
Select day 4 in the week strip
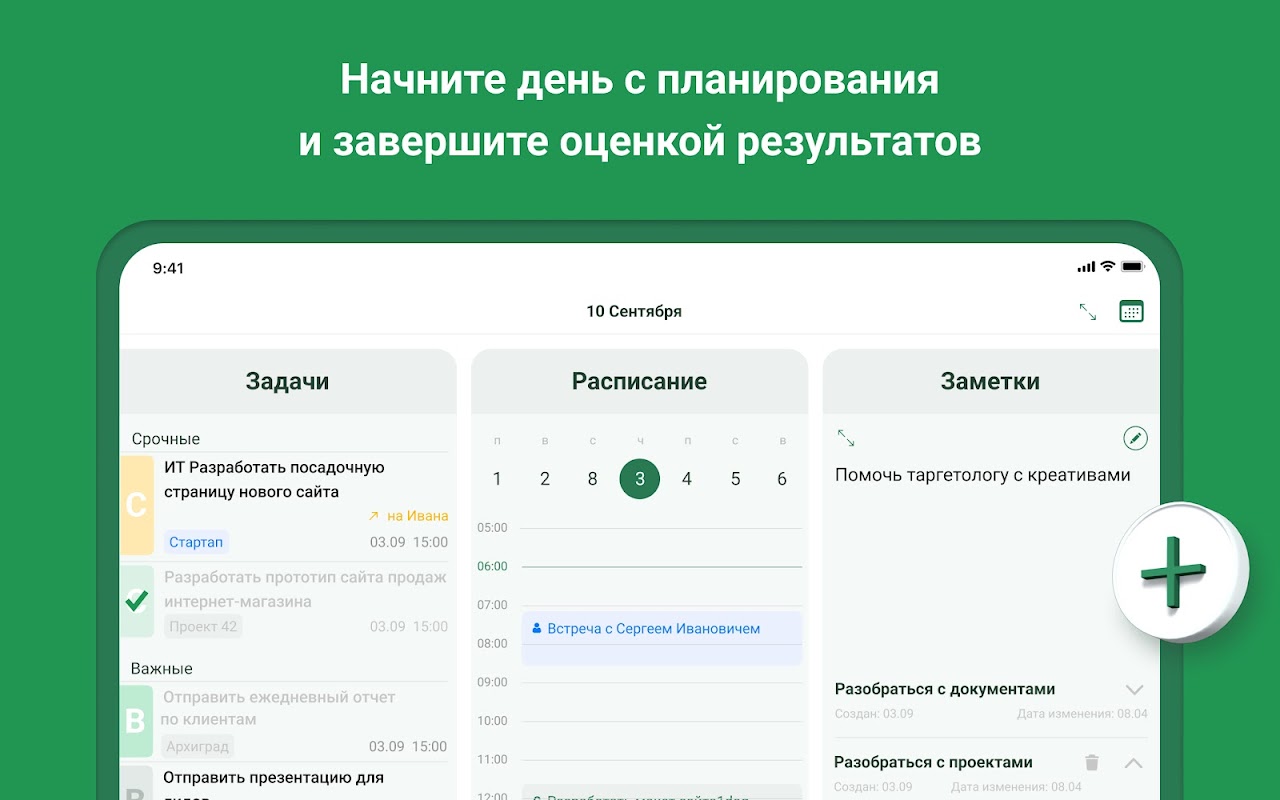tap(687, 479)
